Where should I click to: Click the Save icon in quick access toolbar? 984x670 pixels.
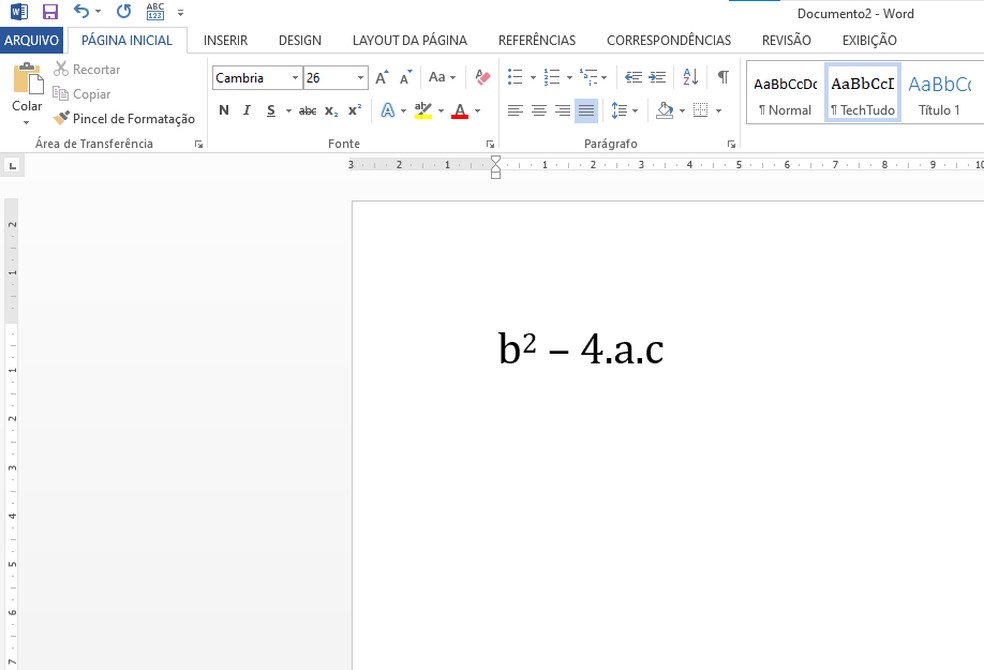click(x=50, y=12)
